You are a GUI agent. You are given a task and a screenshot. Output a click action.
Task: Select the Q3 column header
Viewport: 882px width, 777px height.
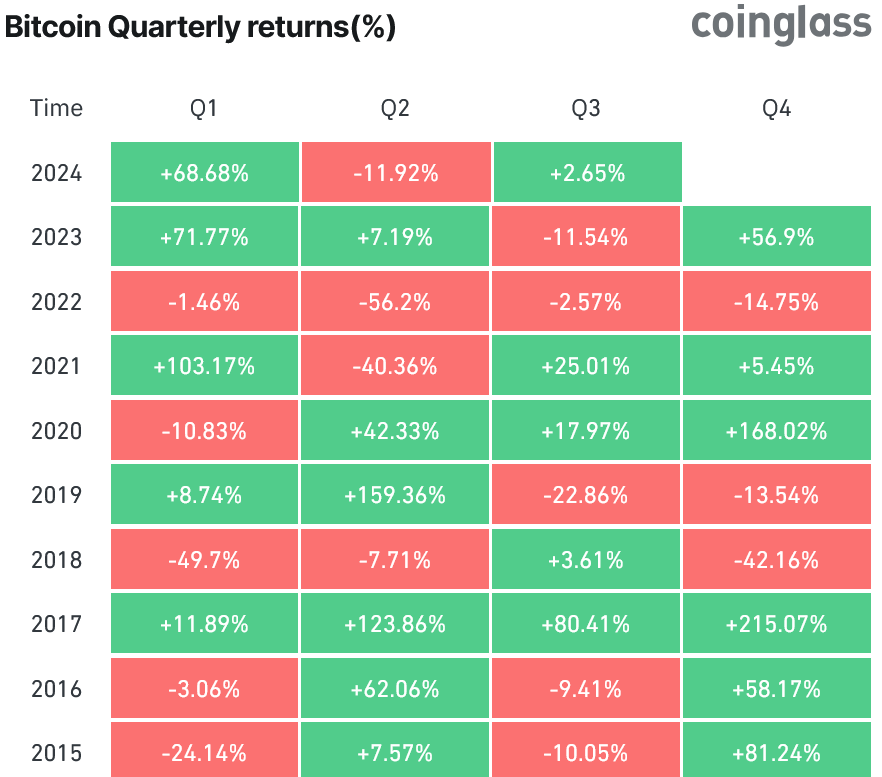(586, 108)
